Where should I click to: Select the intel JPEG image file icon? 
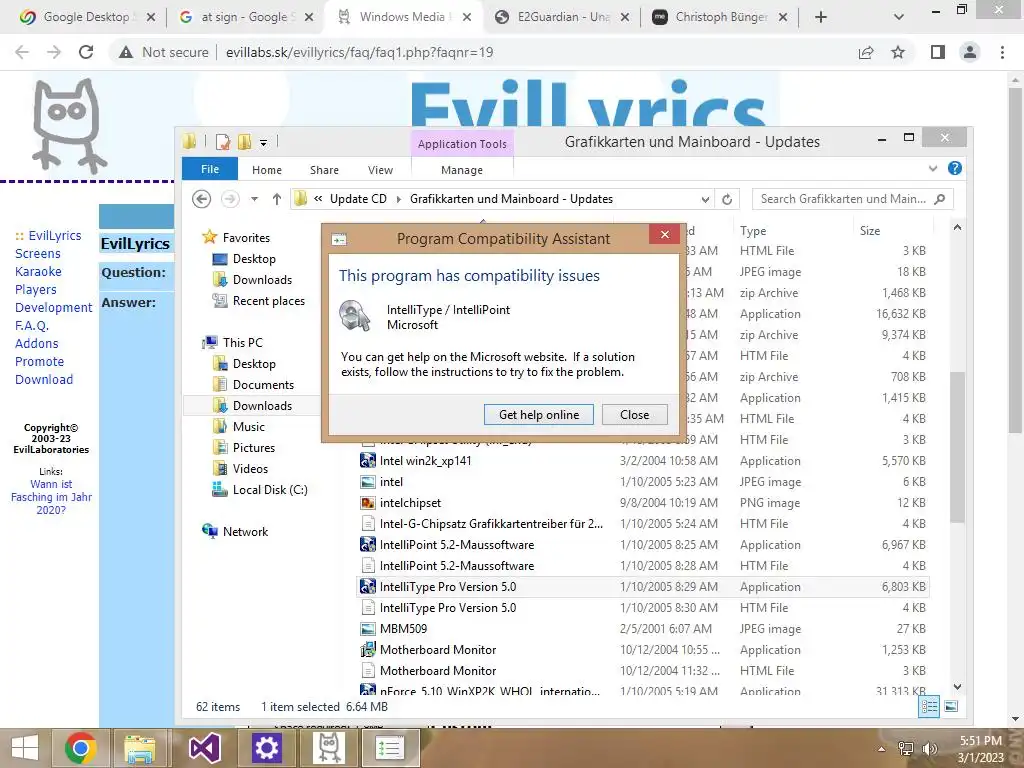tap(368, 482)
